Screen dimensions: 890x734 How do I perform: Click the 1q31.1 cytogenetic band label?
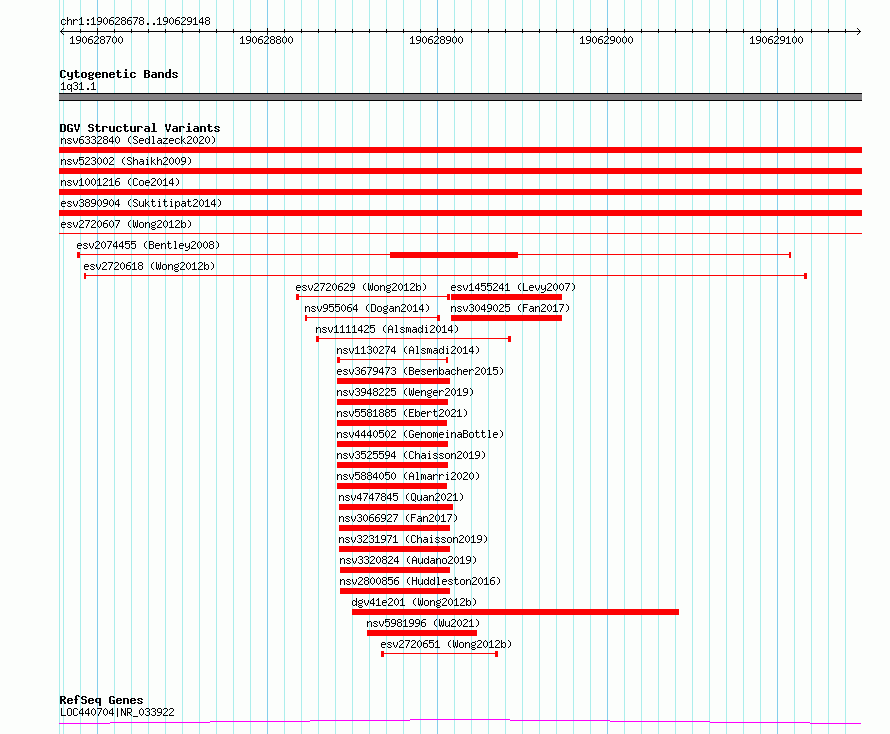[78, 87]
